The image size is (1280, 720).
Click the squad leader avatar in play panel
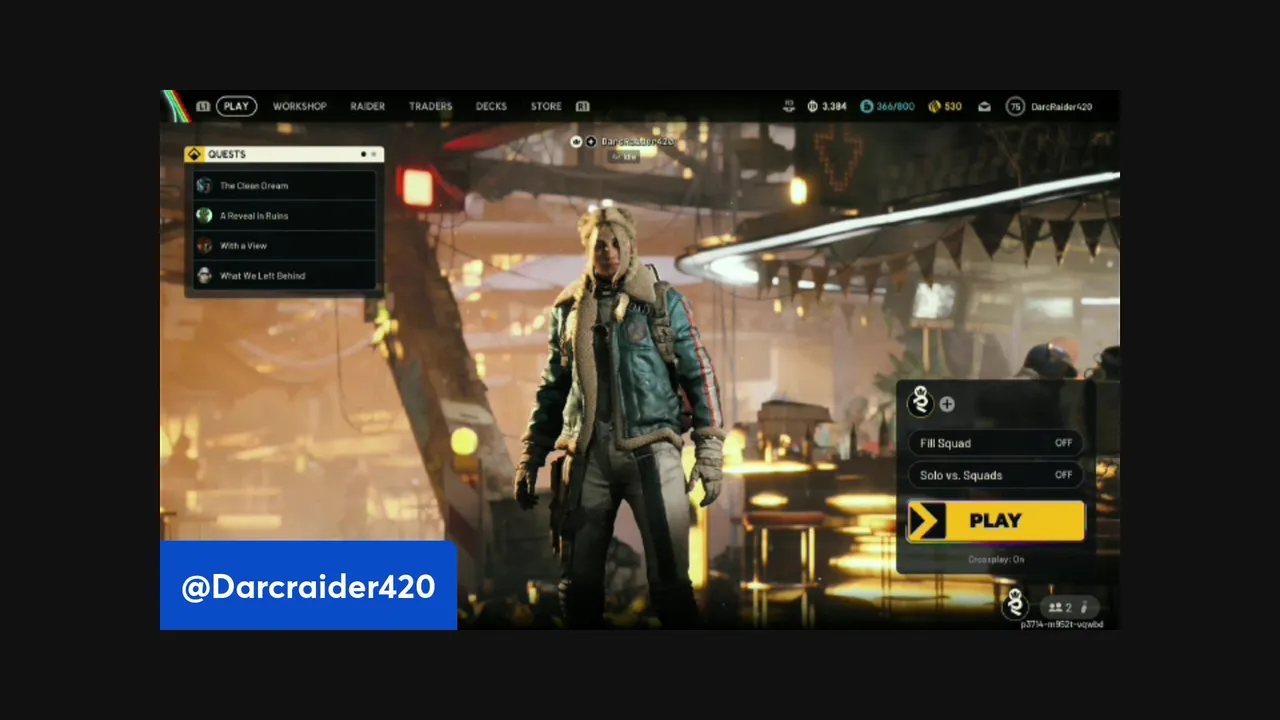click(x=920, y=402)
